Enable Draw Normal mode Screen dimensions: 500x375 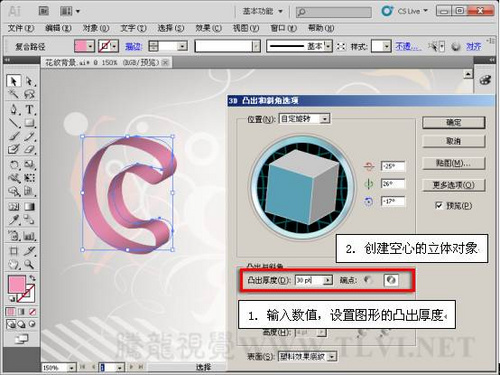point(11,324)
